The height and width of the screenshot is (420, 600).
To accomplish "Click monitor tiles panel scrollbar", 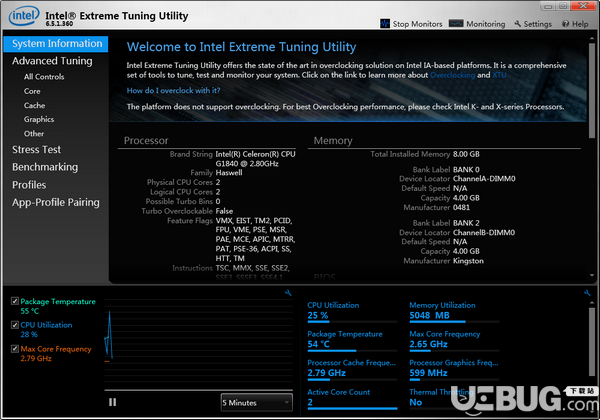I will pos(592,341).
